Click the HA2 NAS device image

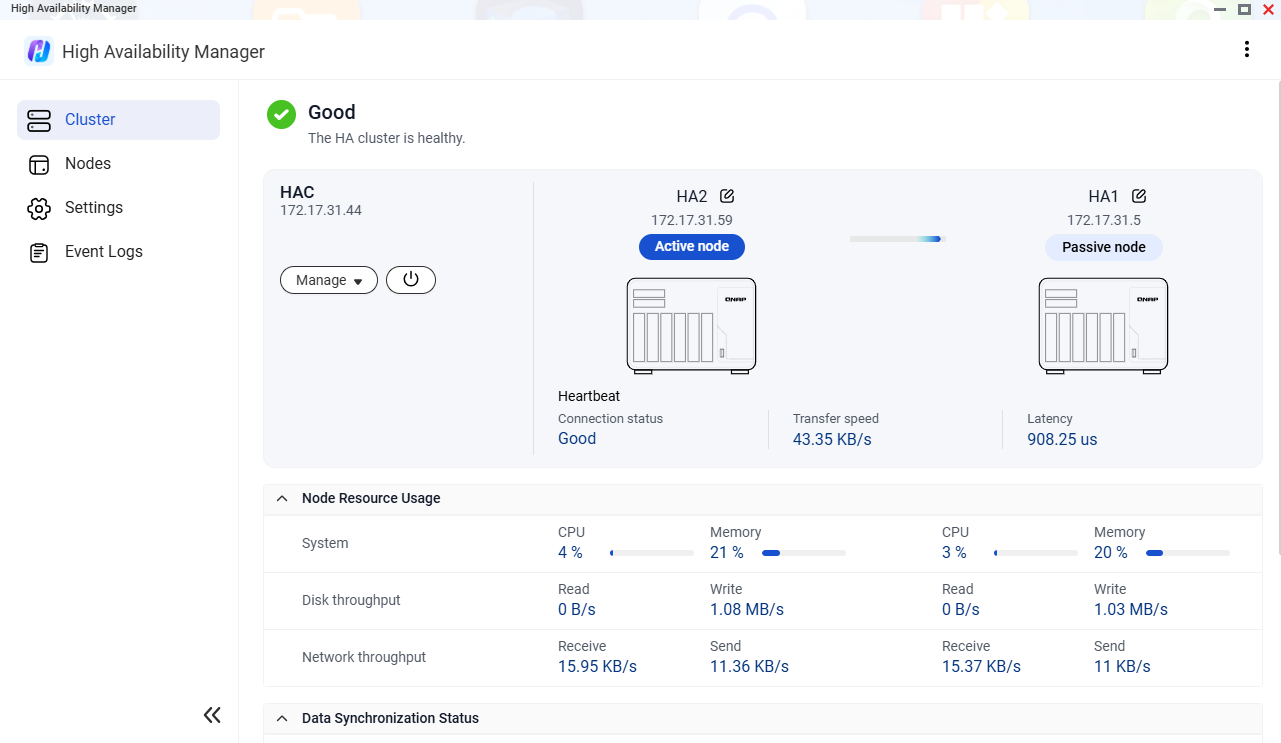coord(691,326)
